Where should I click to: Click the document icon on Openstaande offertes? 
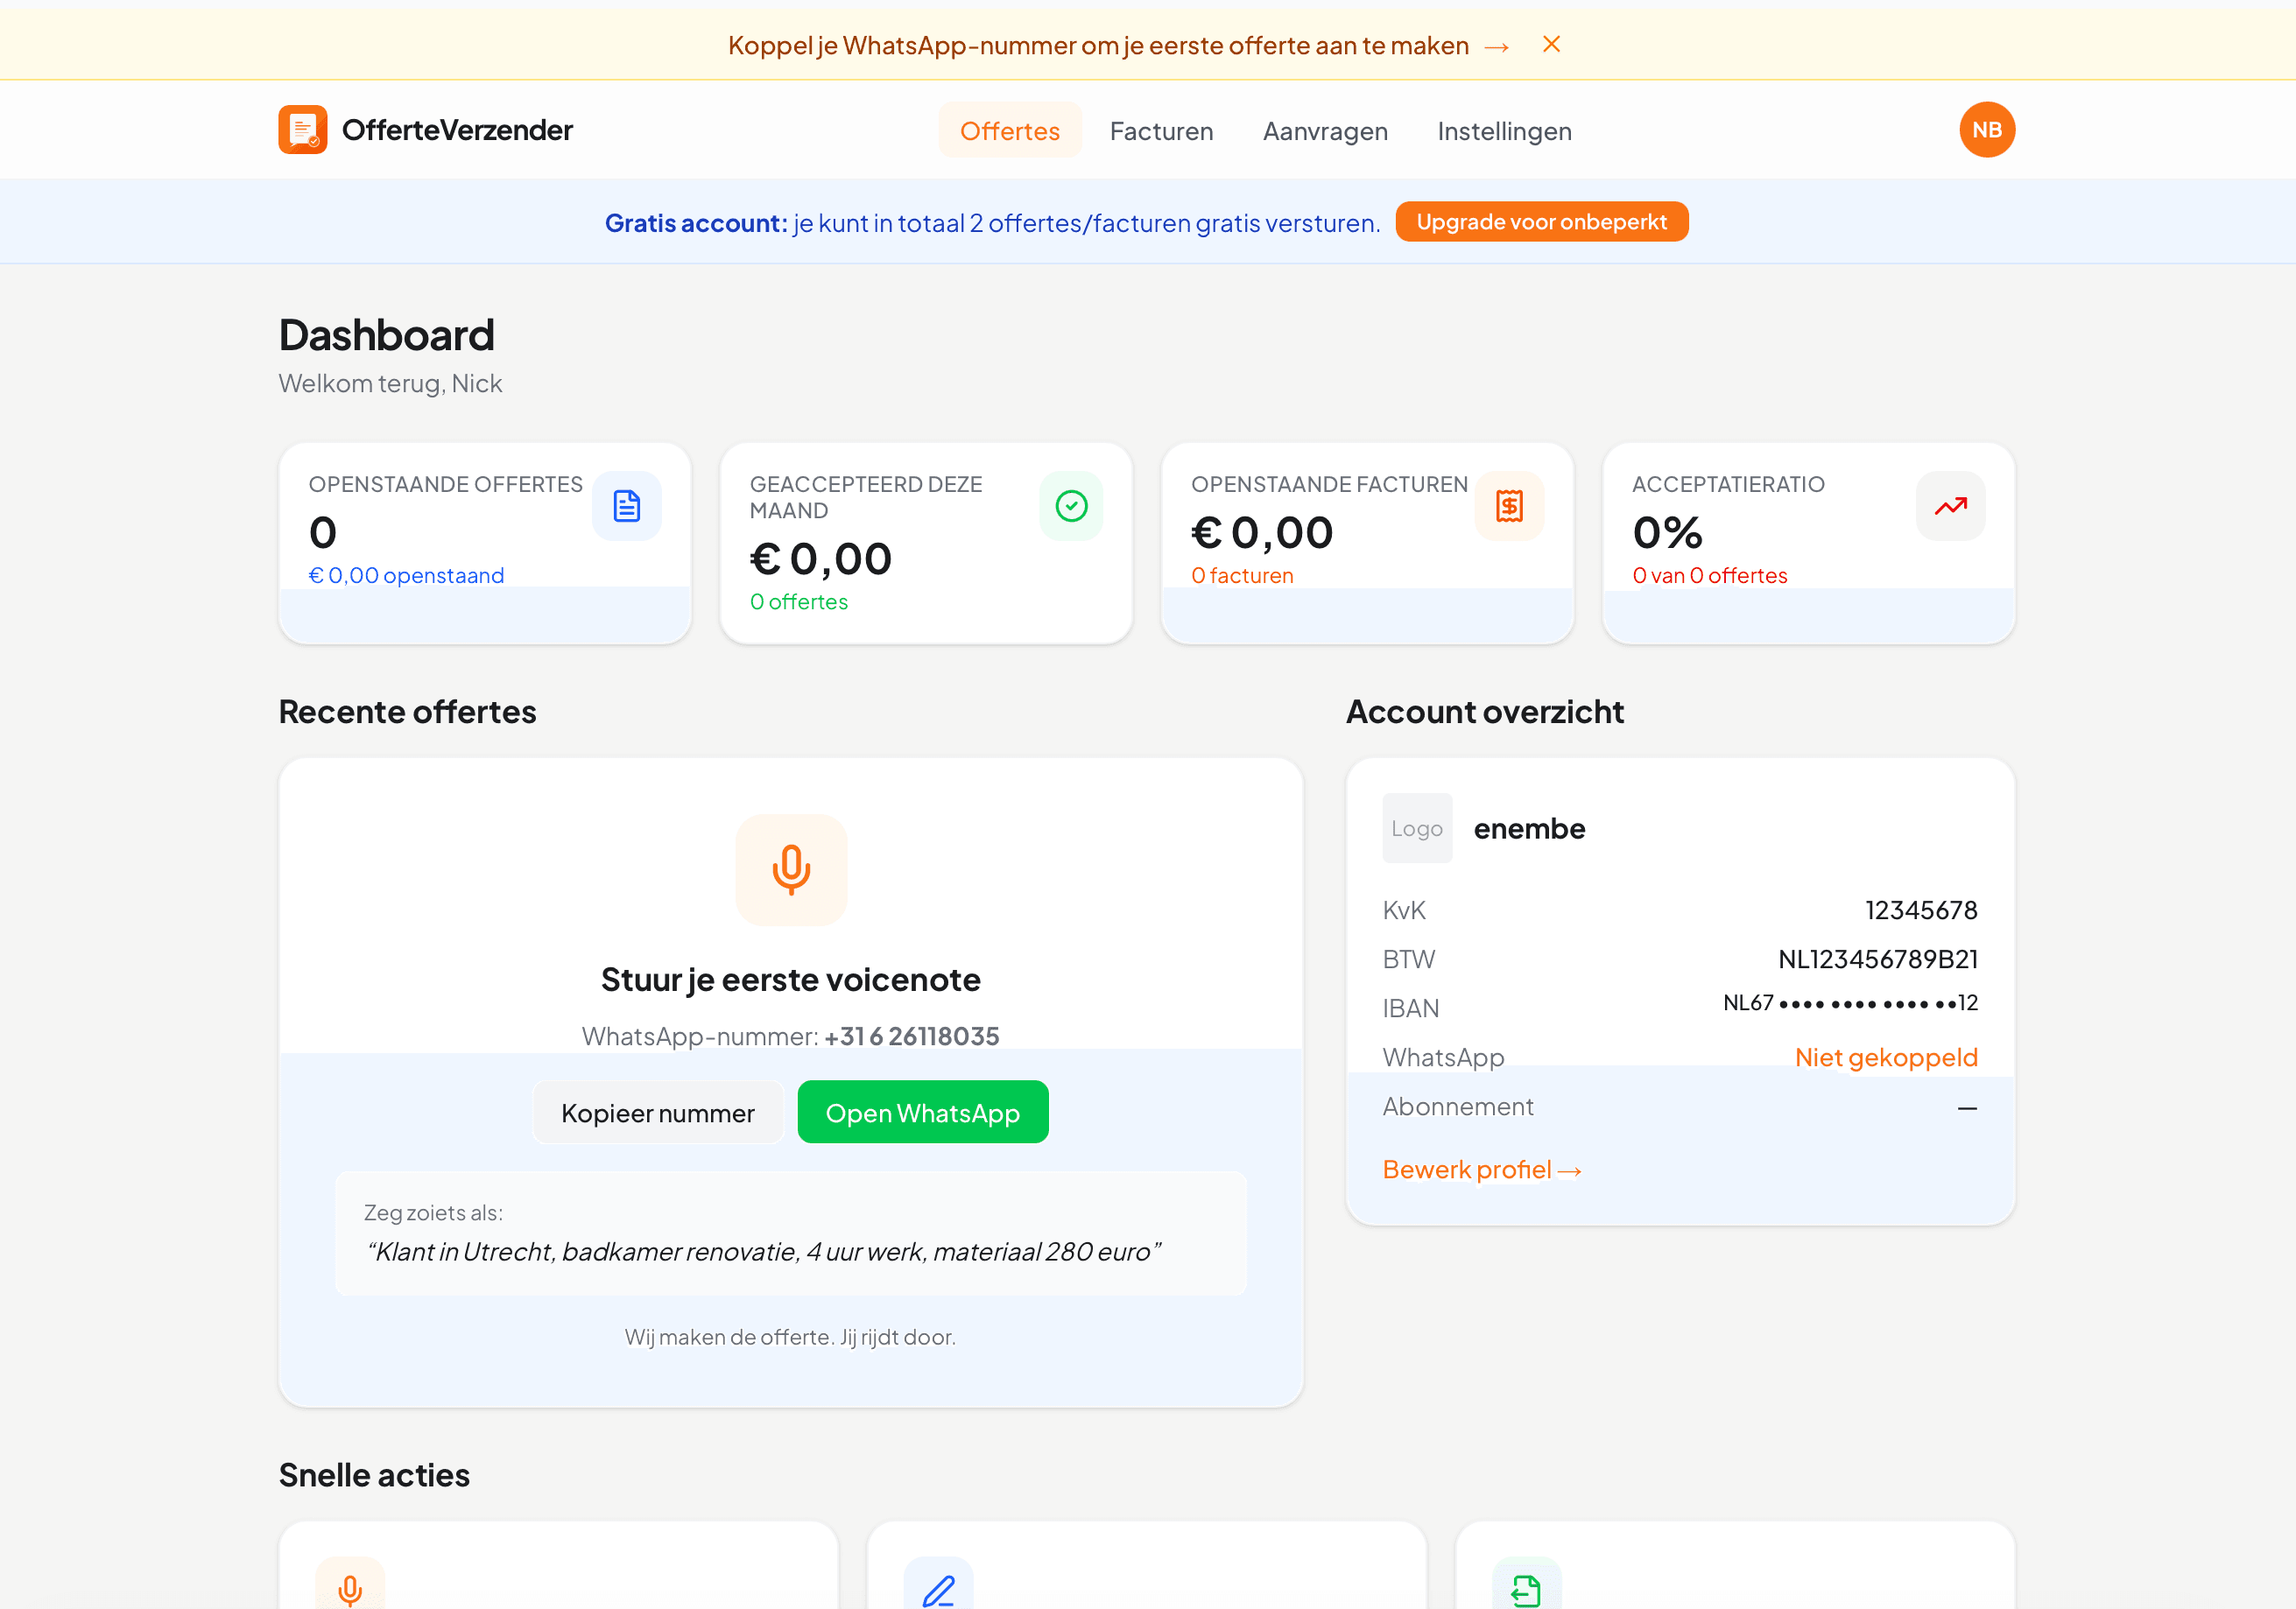point(627,506)
